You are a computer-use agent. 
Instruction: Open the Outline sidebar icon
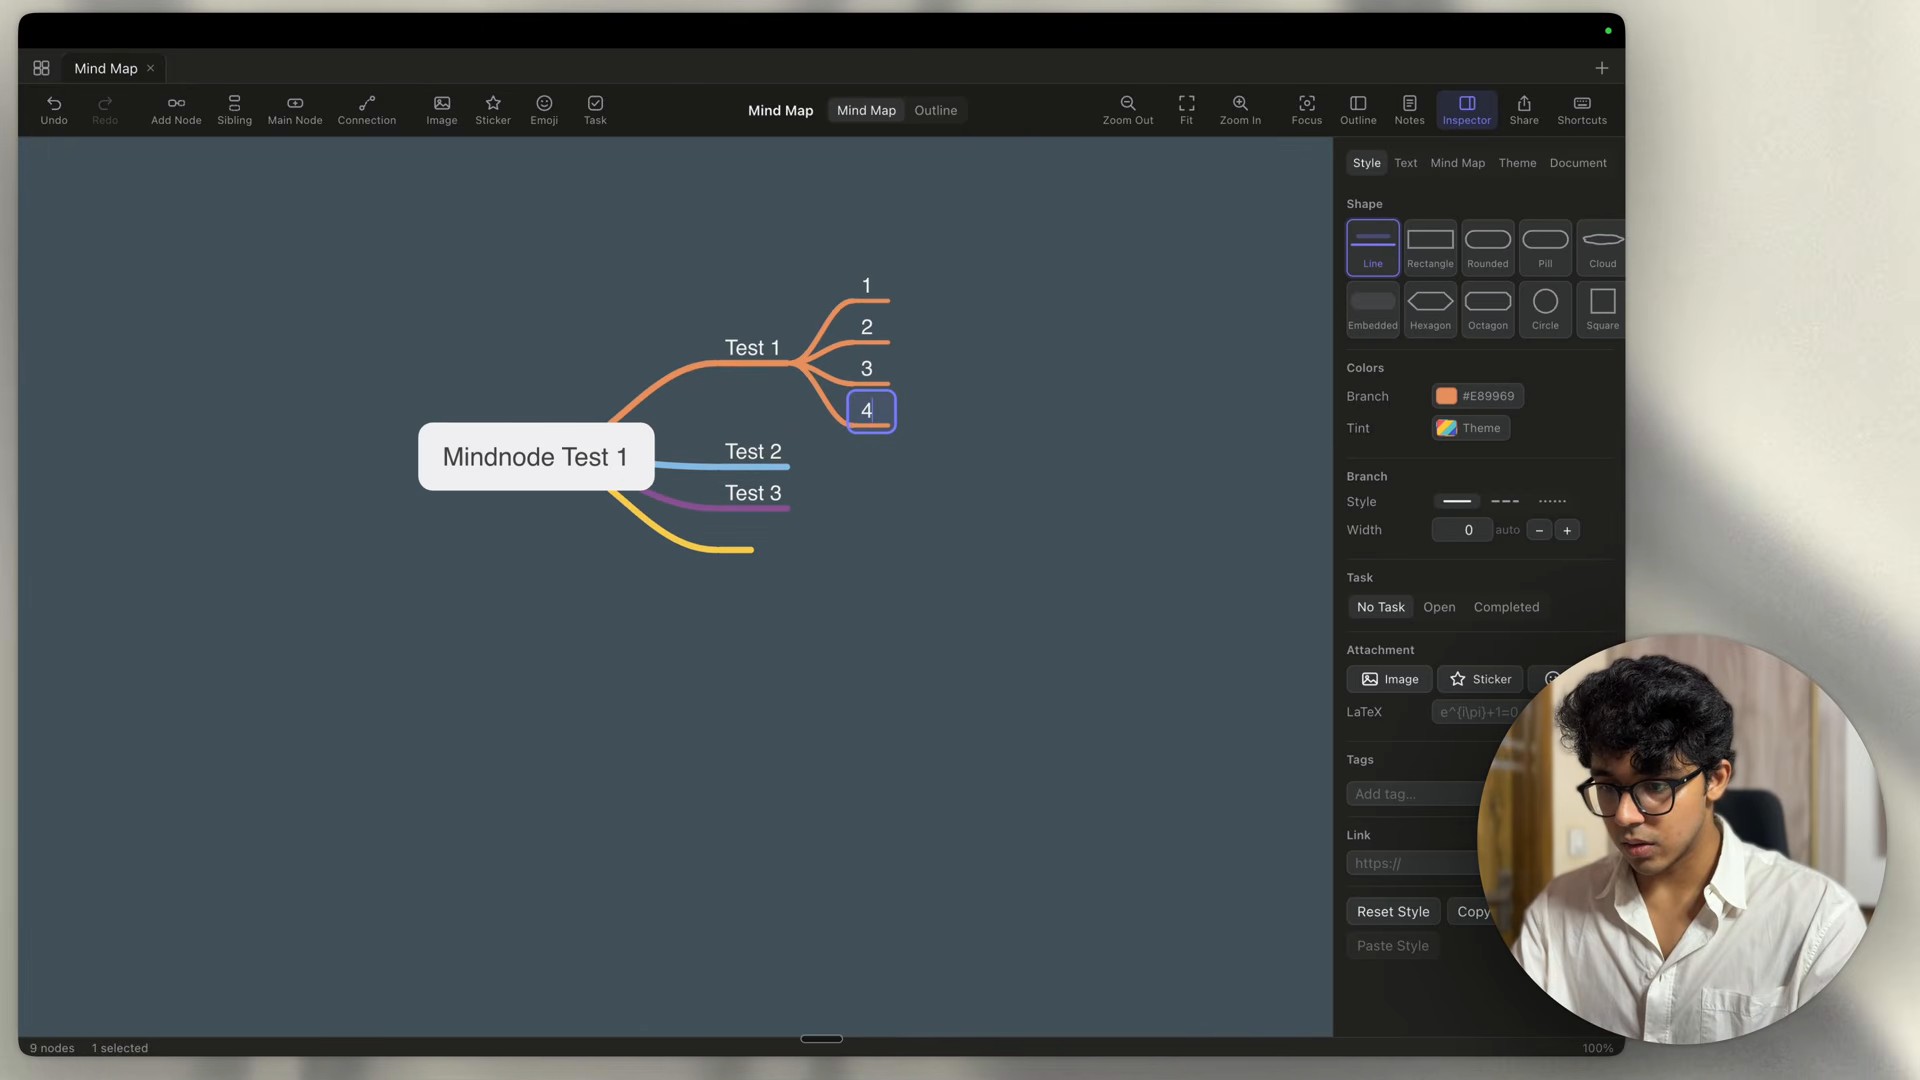coord(1358,110)
